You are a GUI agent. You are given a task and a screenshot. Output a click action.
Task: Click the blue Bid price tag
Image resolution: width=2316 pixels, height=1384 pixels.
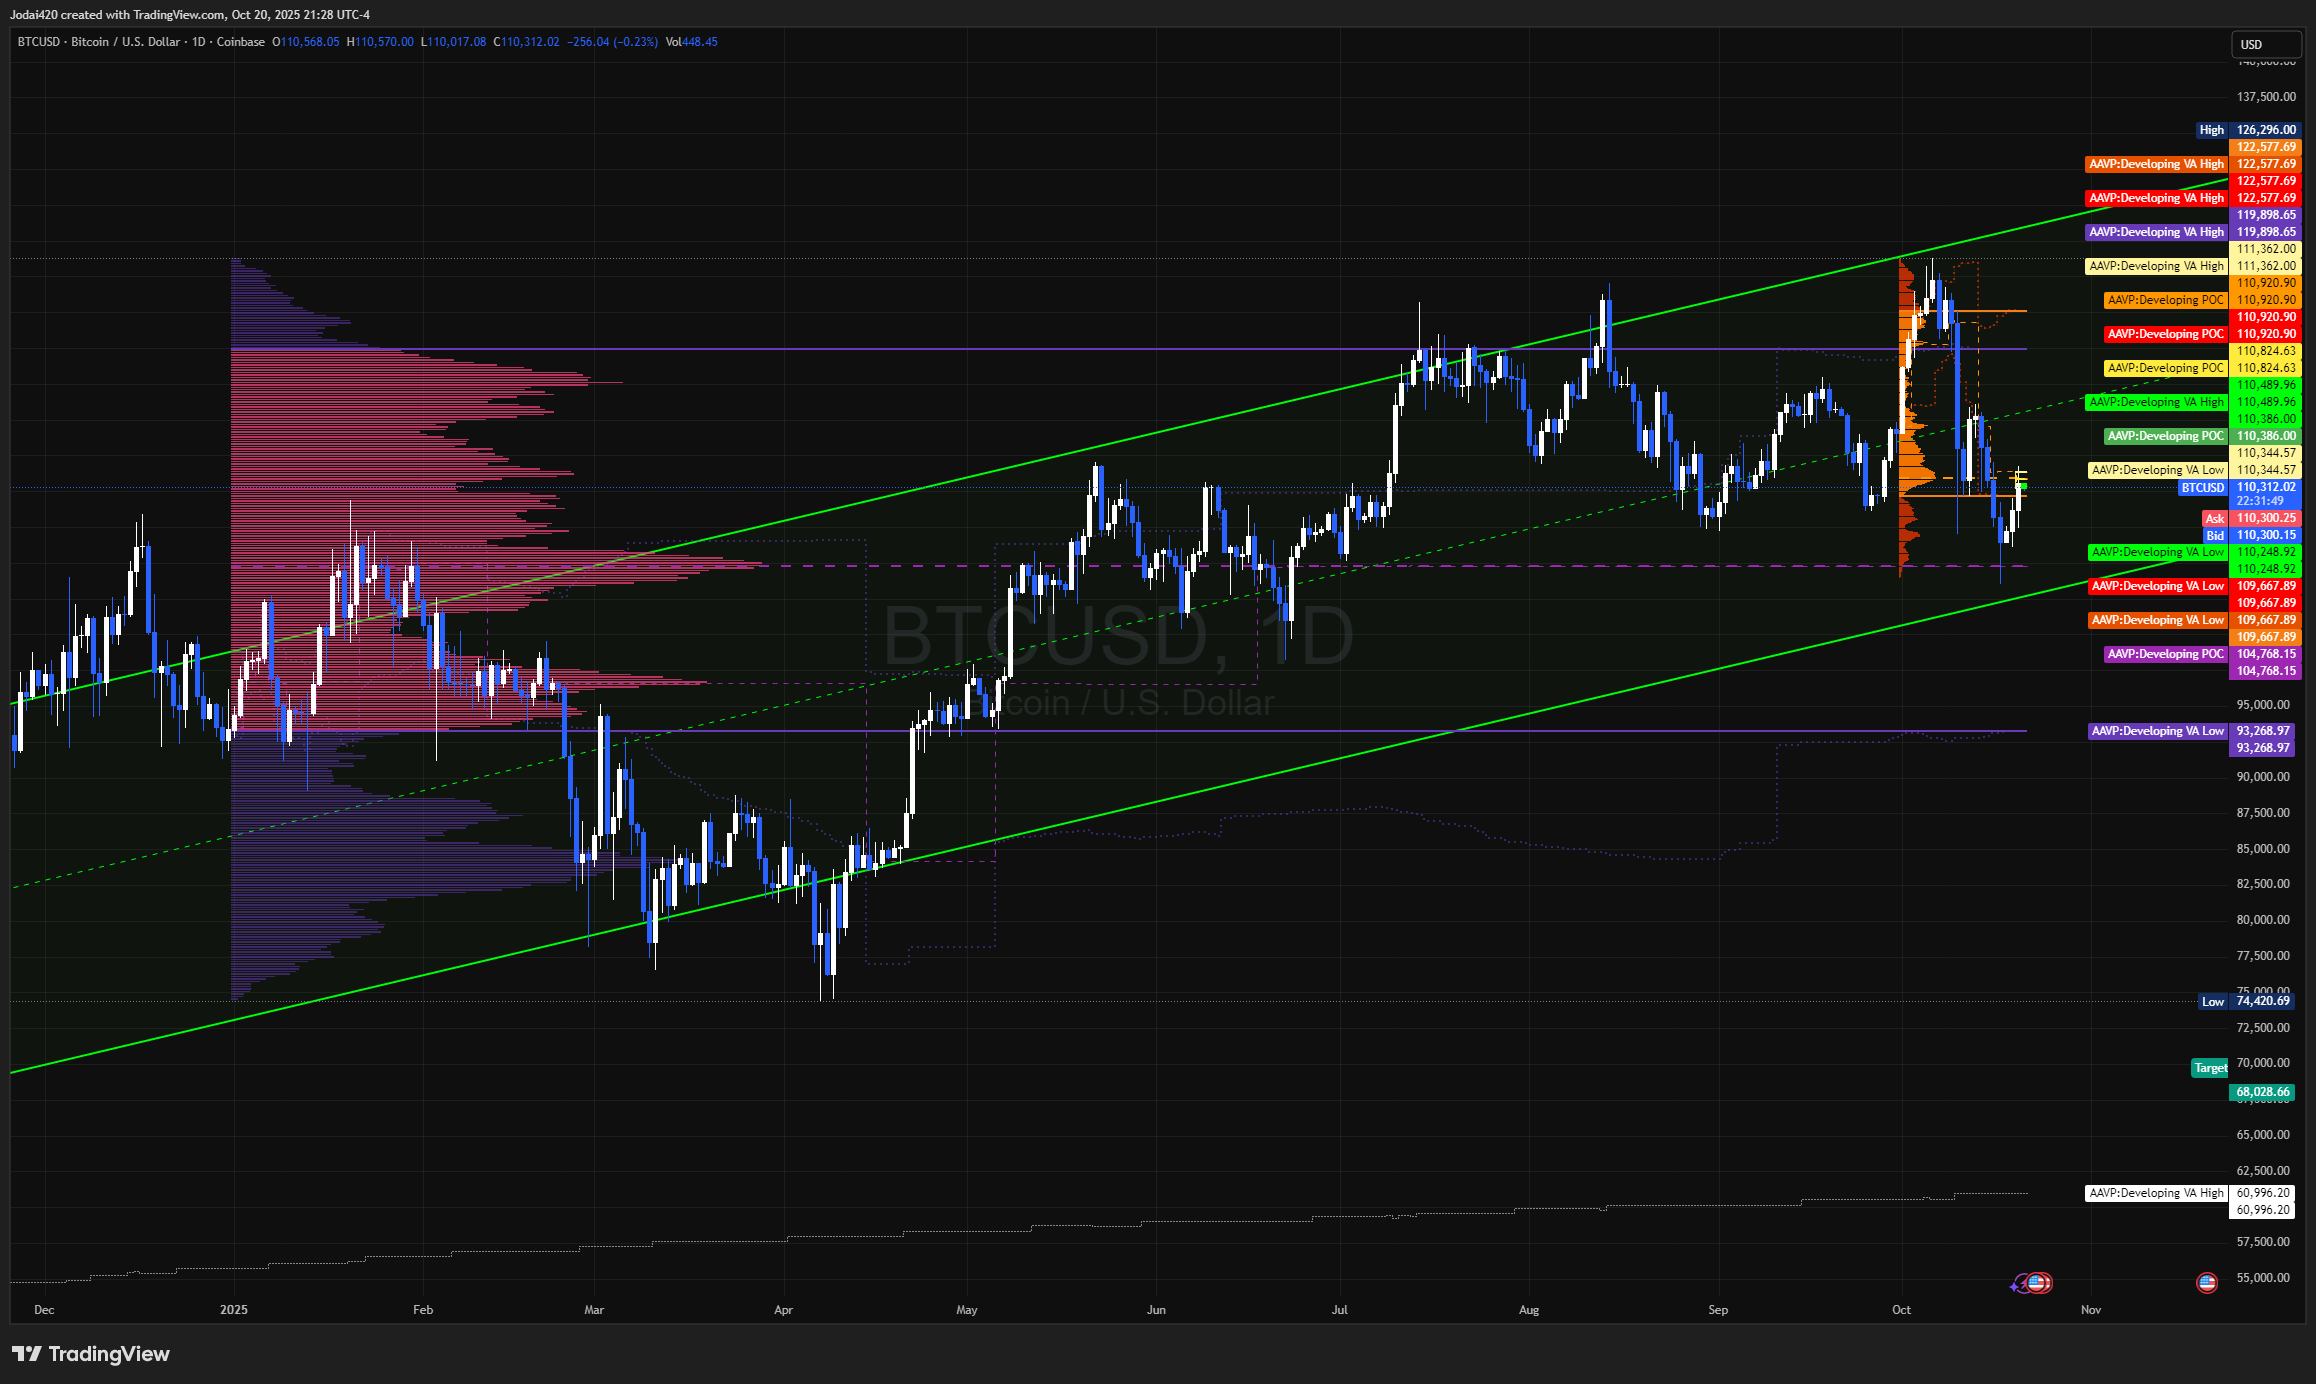pyautogui.click(x=2214, y=535)
